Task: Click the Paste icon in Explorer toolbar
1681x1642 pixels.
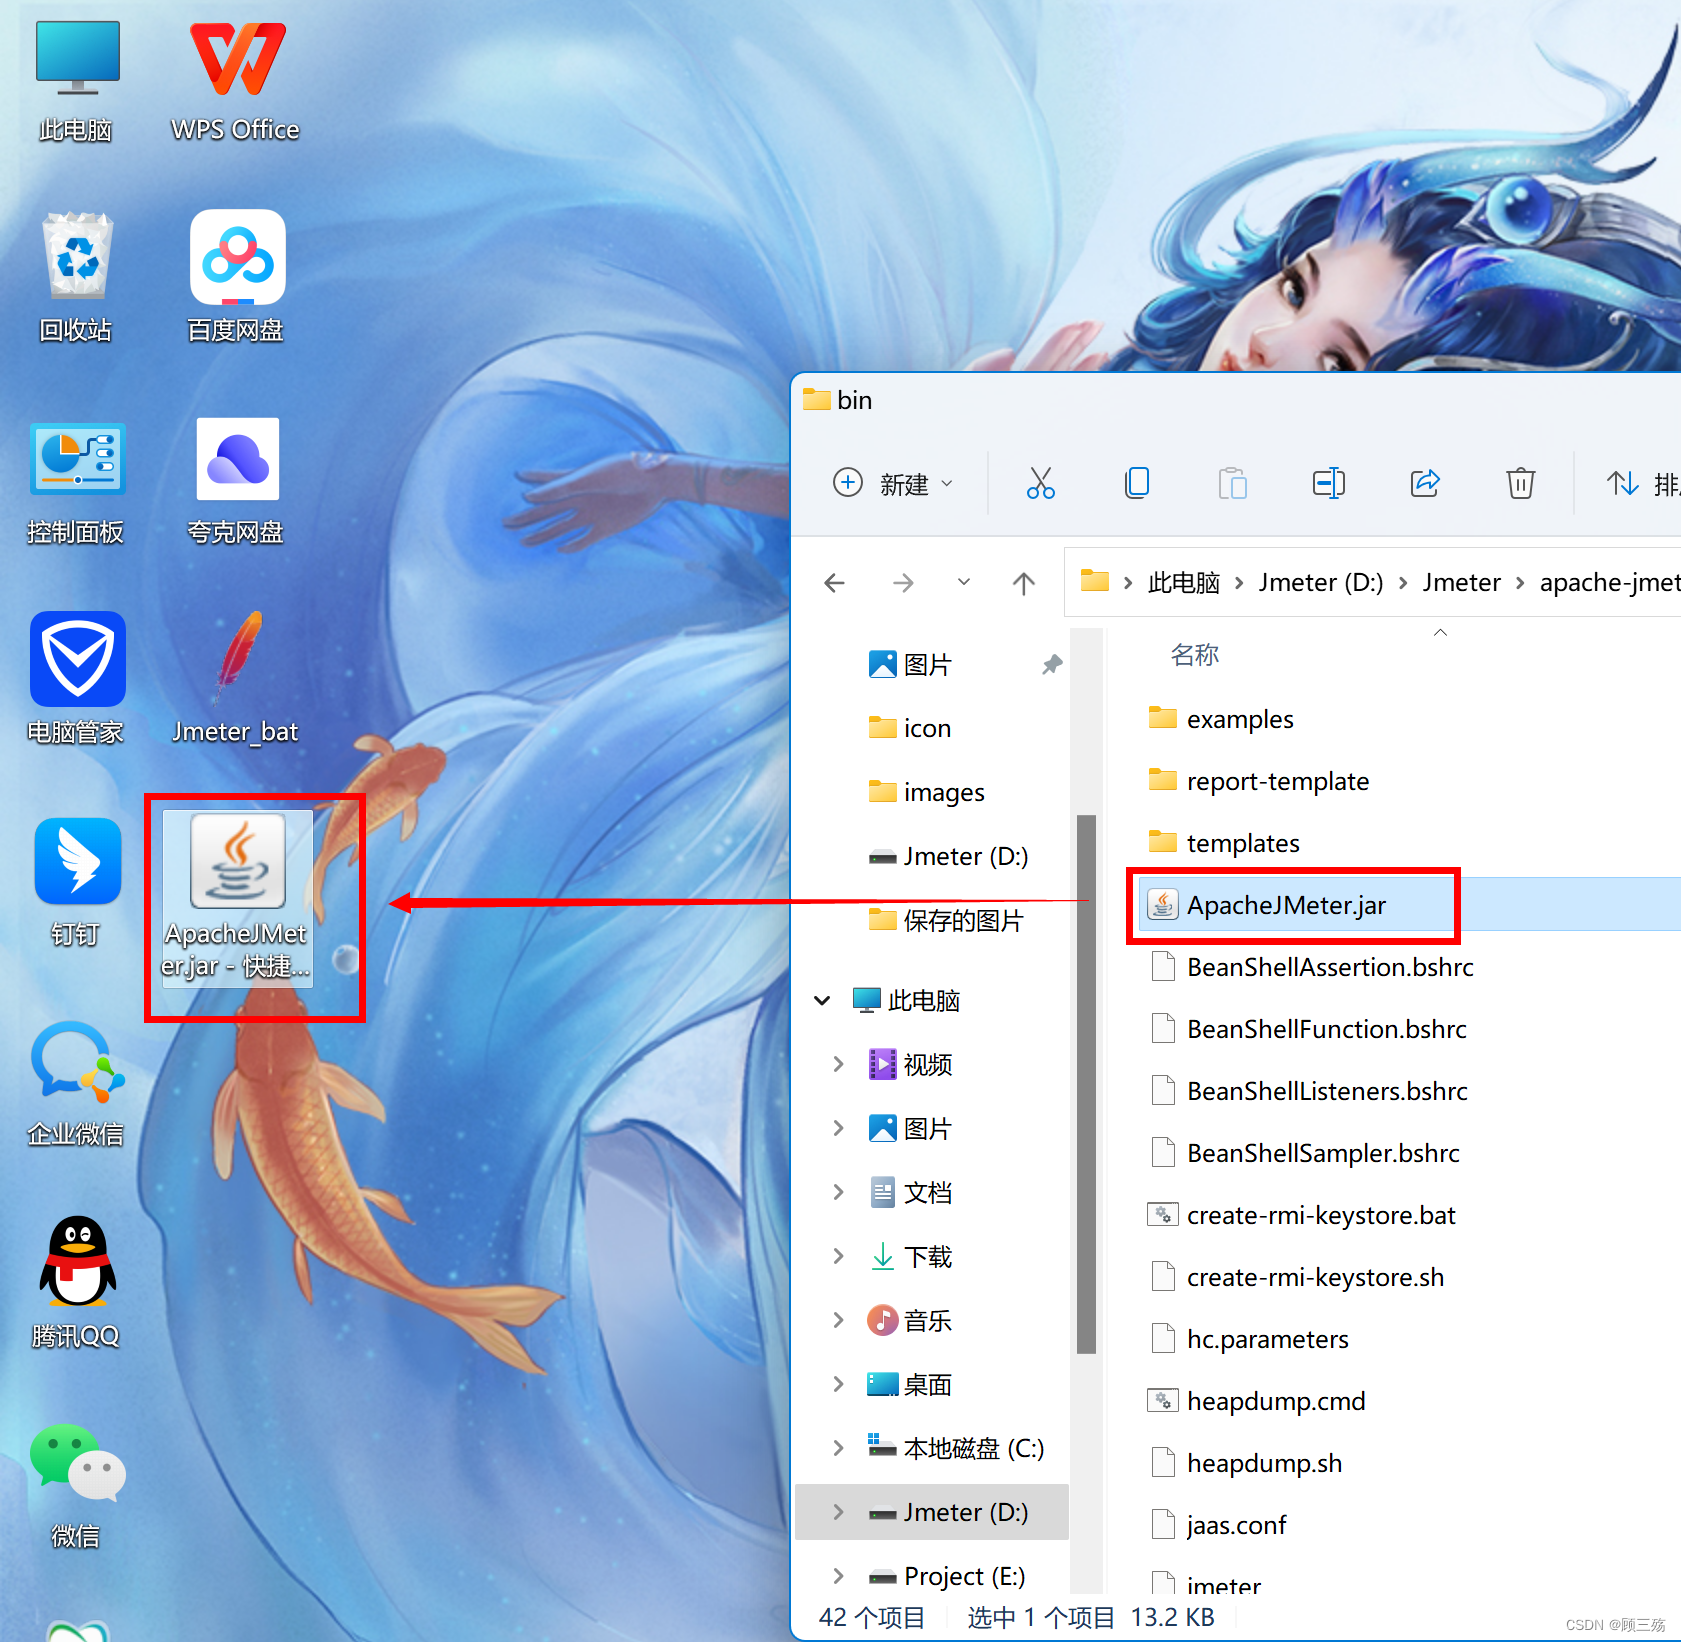Action: [1233, 484]
